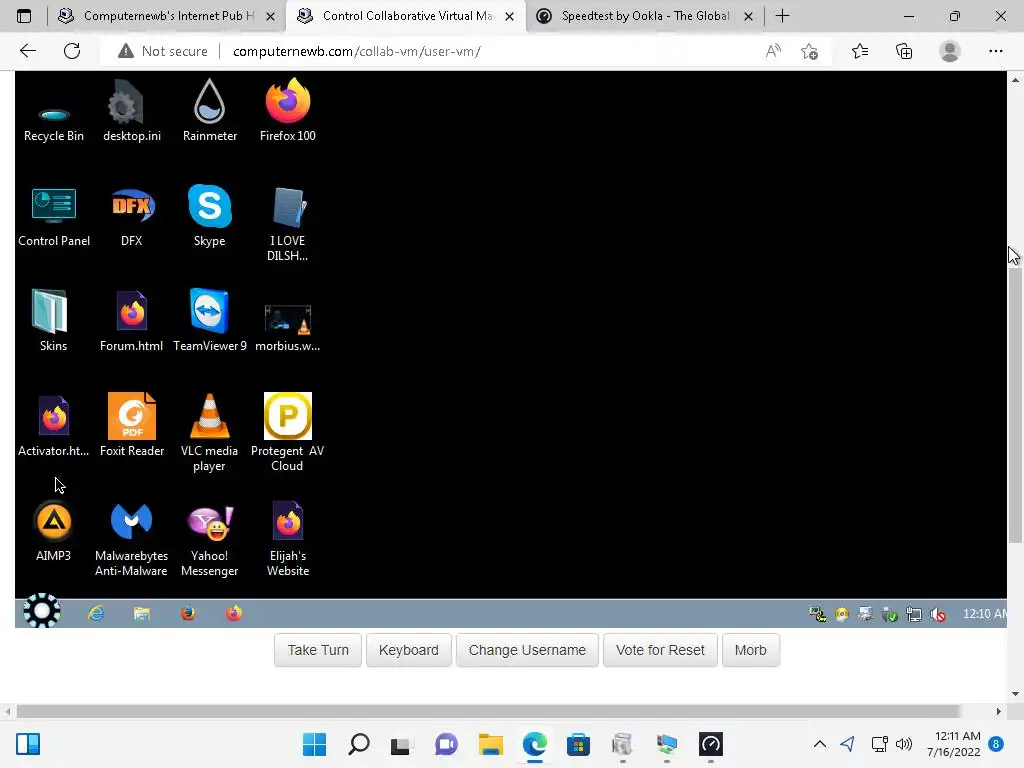
Task: Open host volume control icon
Action: (904, 744)
